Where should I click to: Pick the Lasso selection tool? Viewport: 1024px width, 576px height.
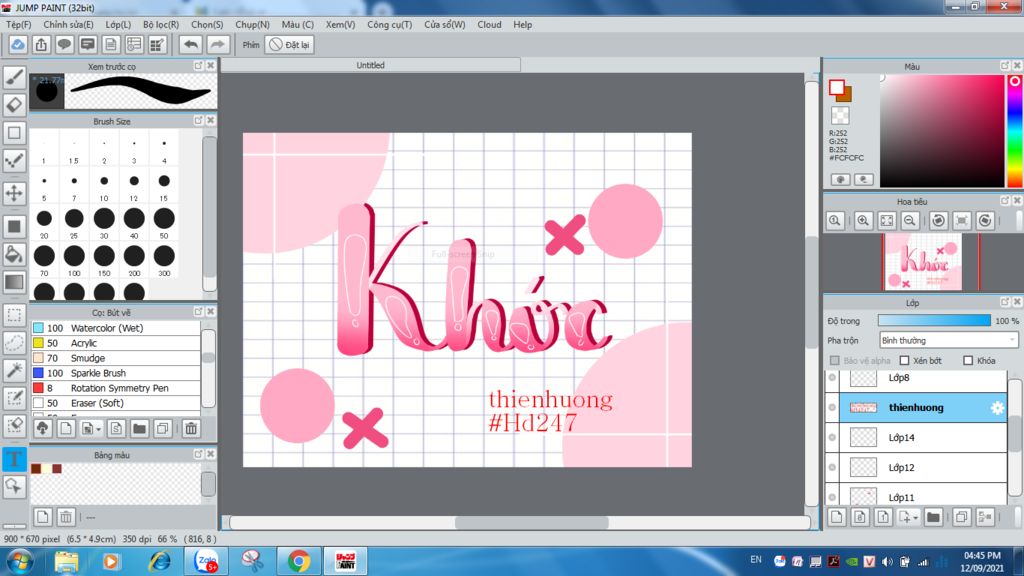[x=14, y=342]
